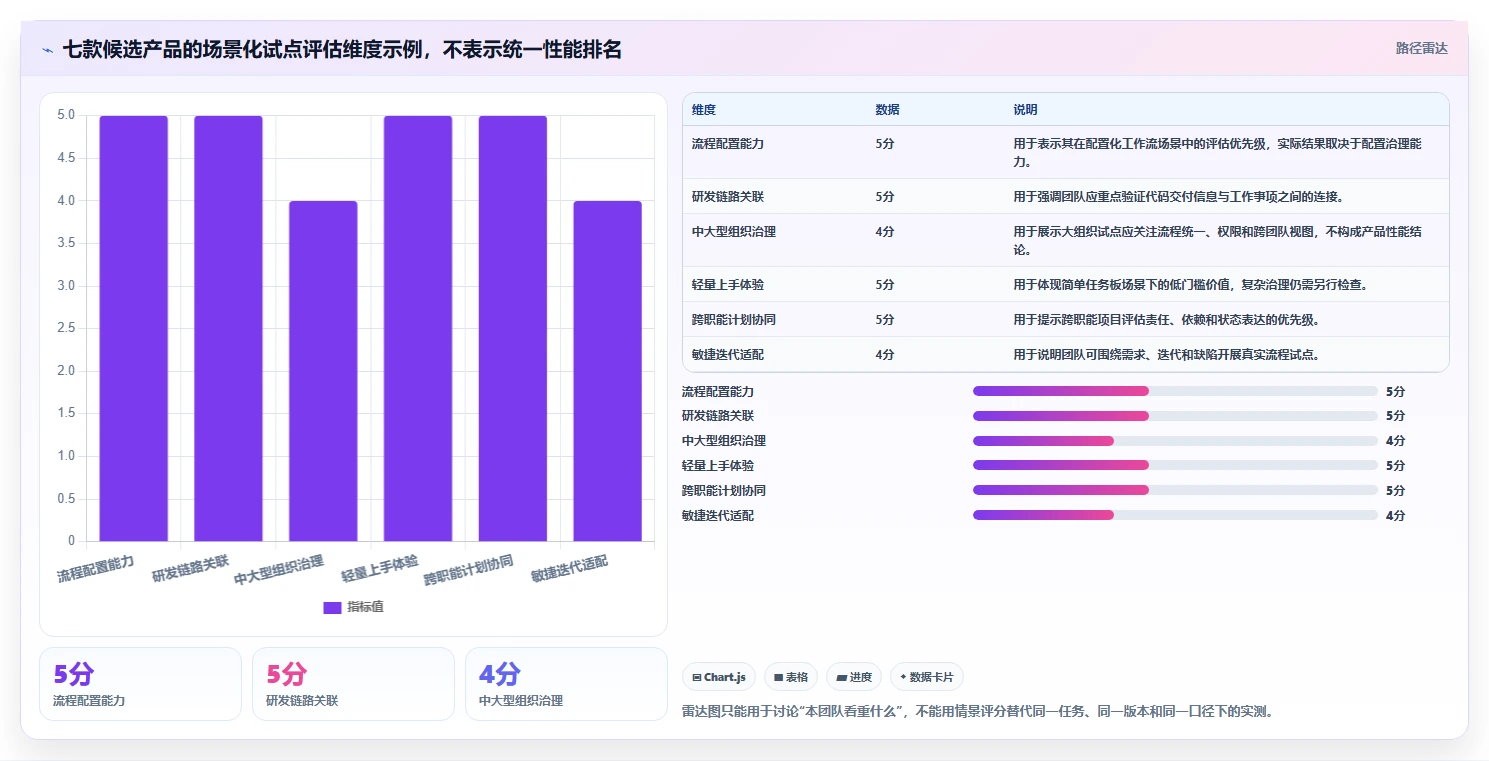Click the 5.0 y-axis label
This screenshot has width=1489, height=761.
tap(65, 115)
